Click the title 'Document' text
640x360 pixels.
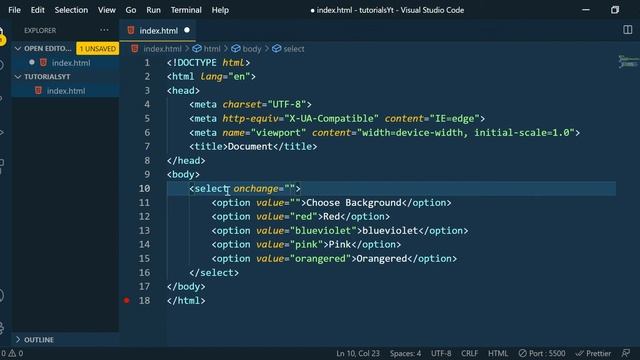250,147
